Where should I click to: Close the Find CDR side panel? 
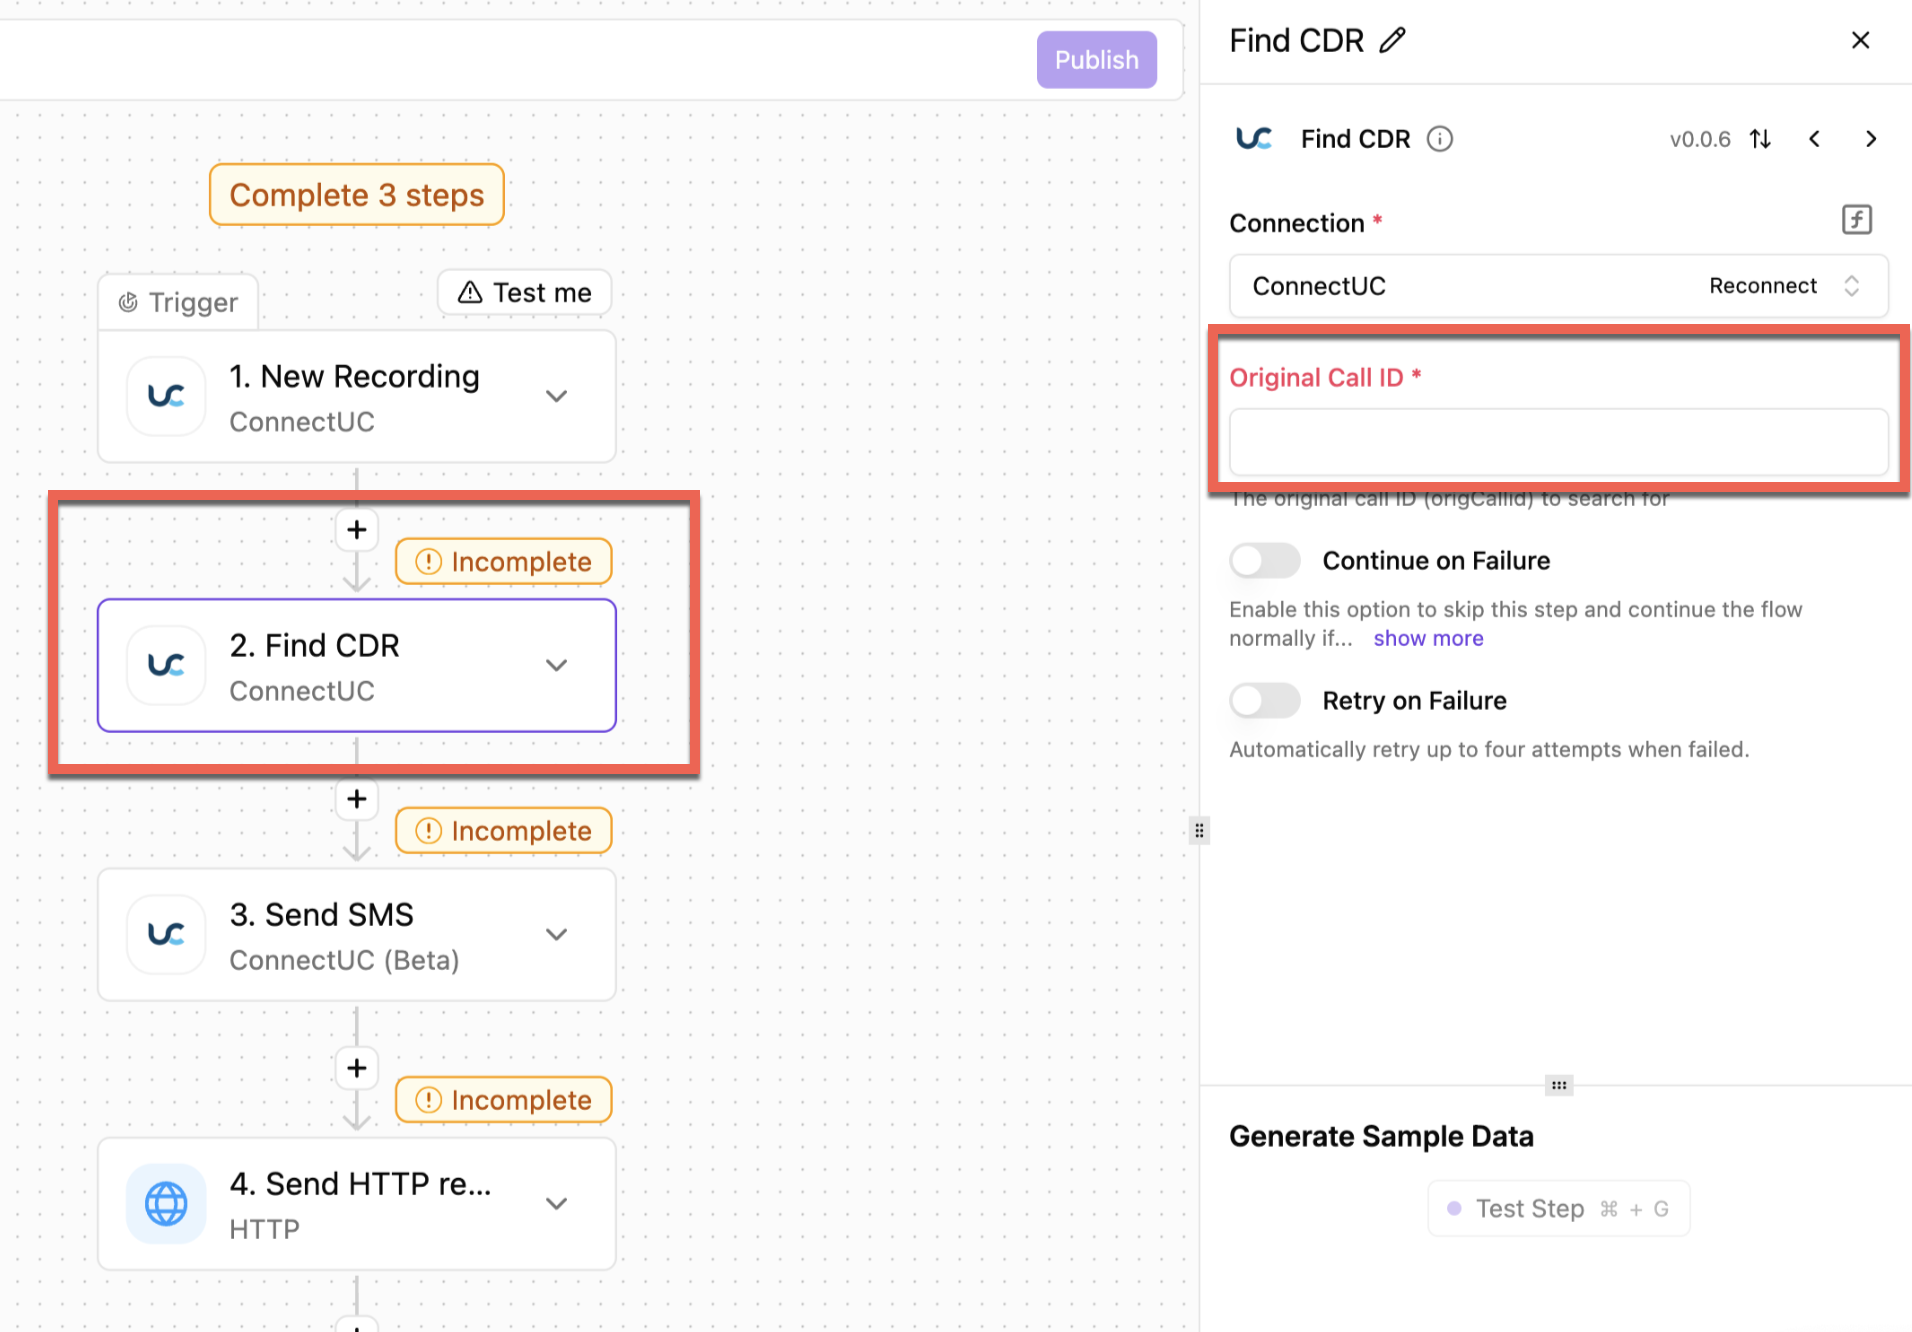tap(1860, 40)
